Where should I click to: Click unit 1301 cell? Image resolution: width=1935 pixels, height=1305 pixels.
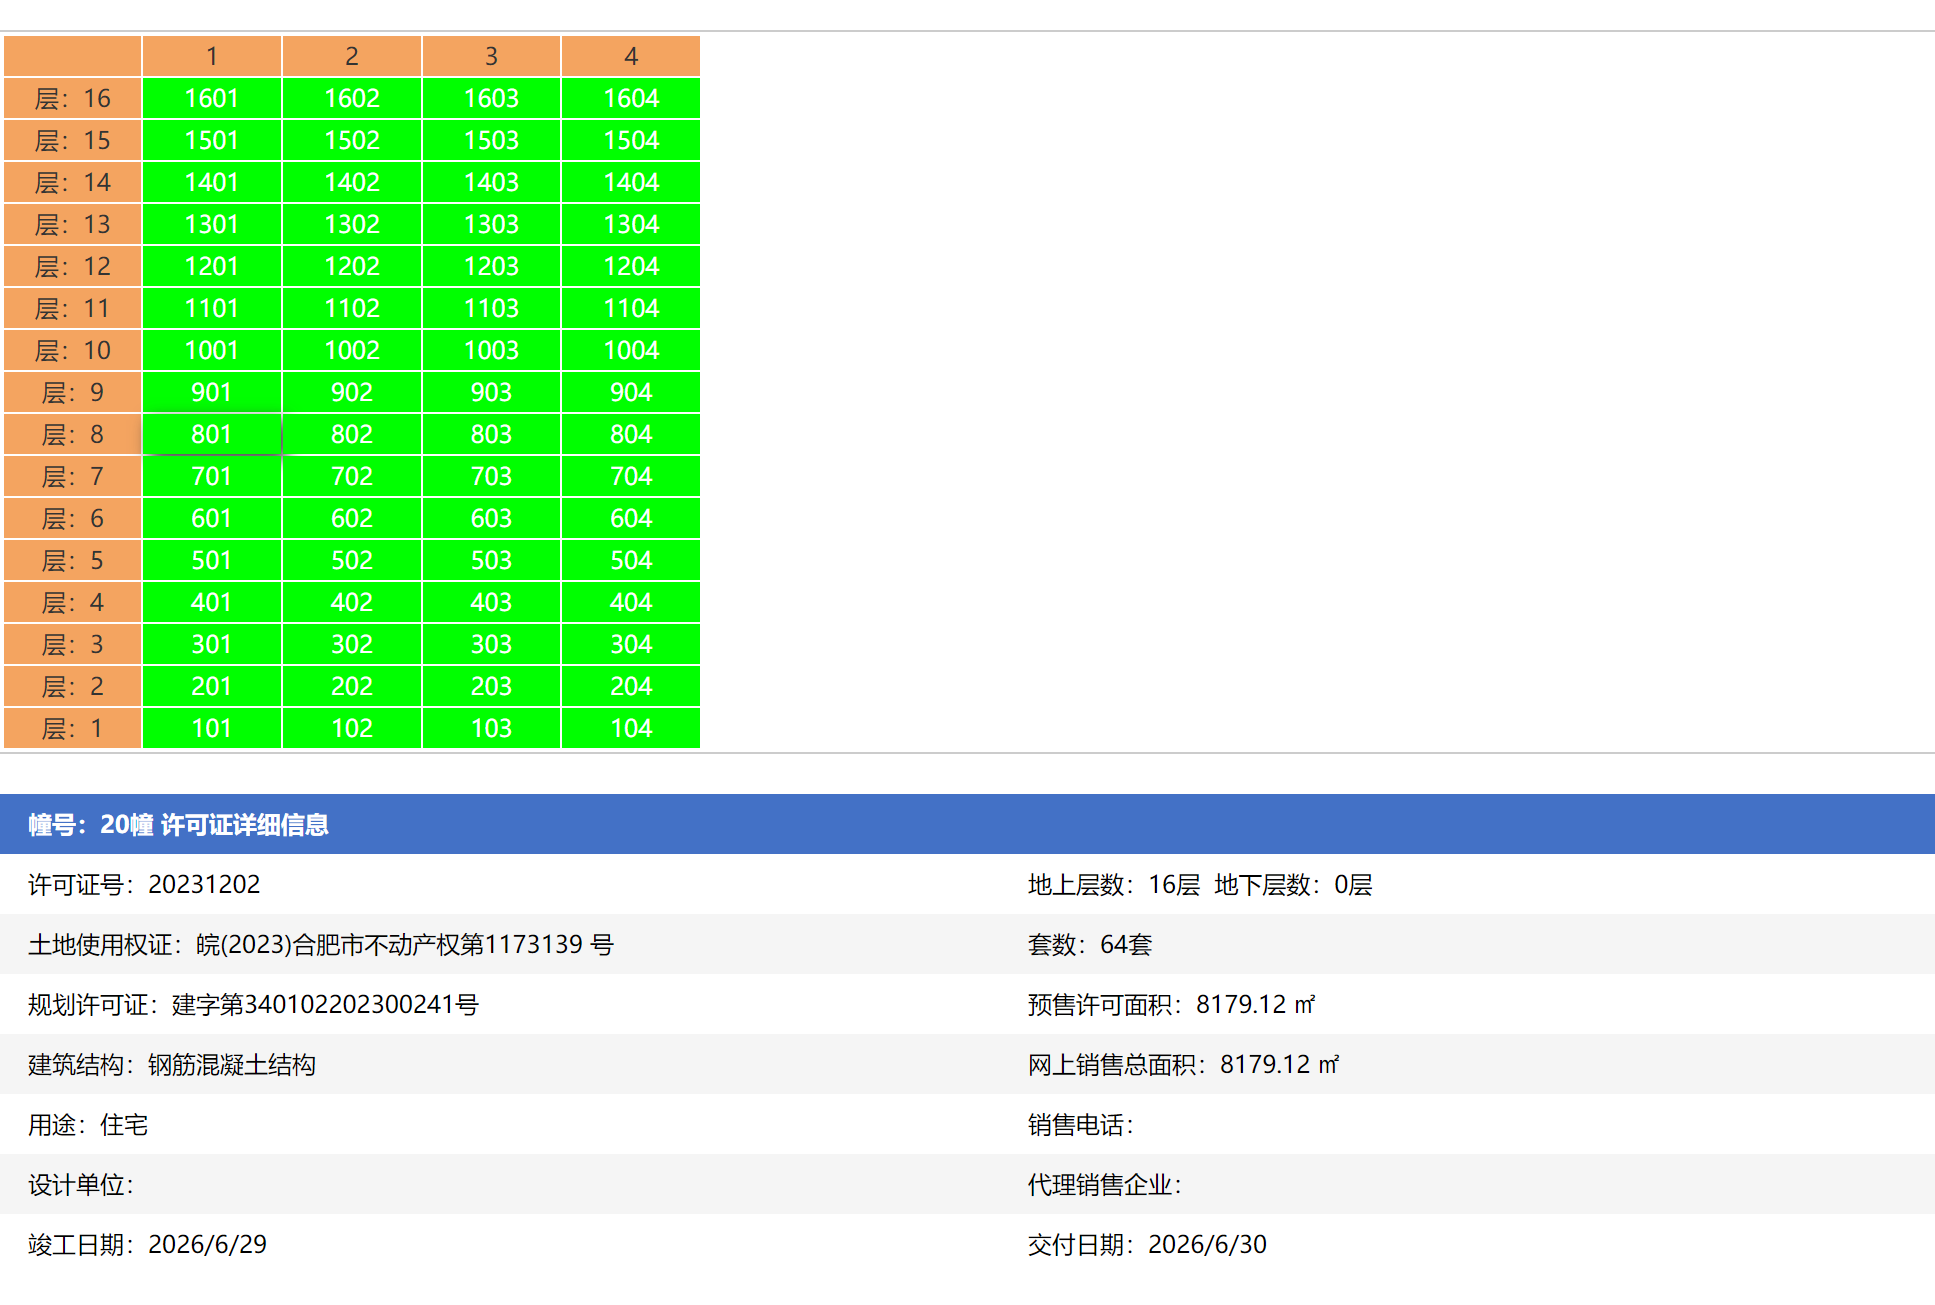(212, 224)
